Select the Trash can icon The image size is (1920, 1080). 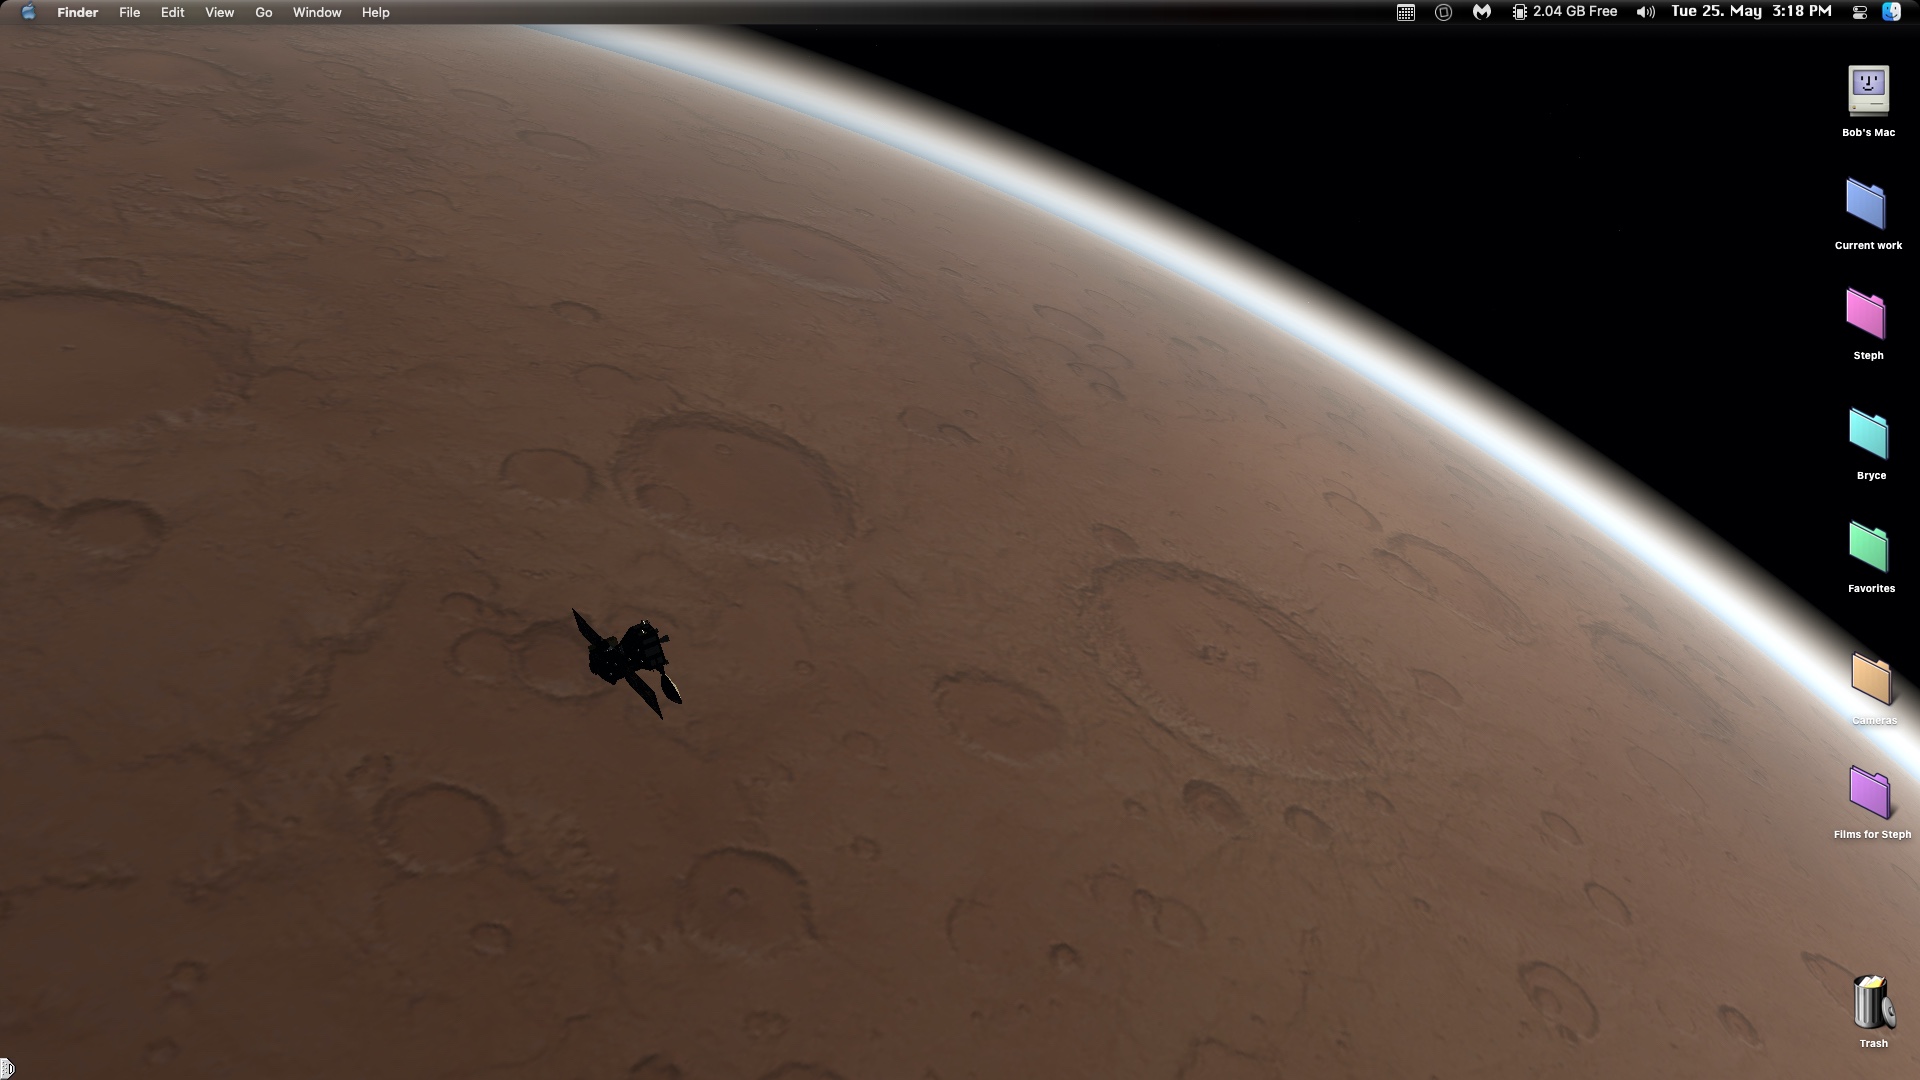tap(1872, 1002)
